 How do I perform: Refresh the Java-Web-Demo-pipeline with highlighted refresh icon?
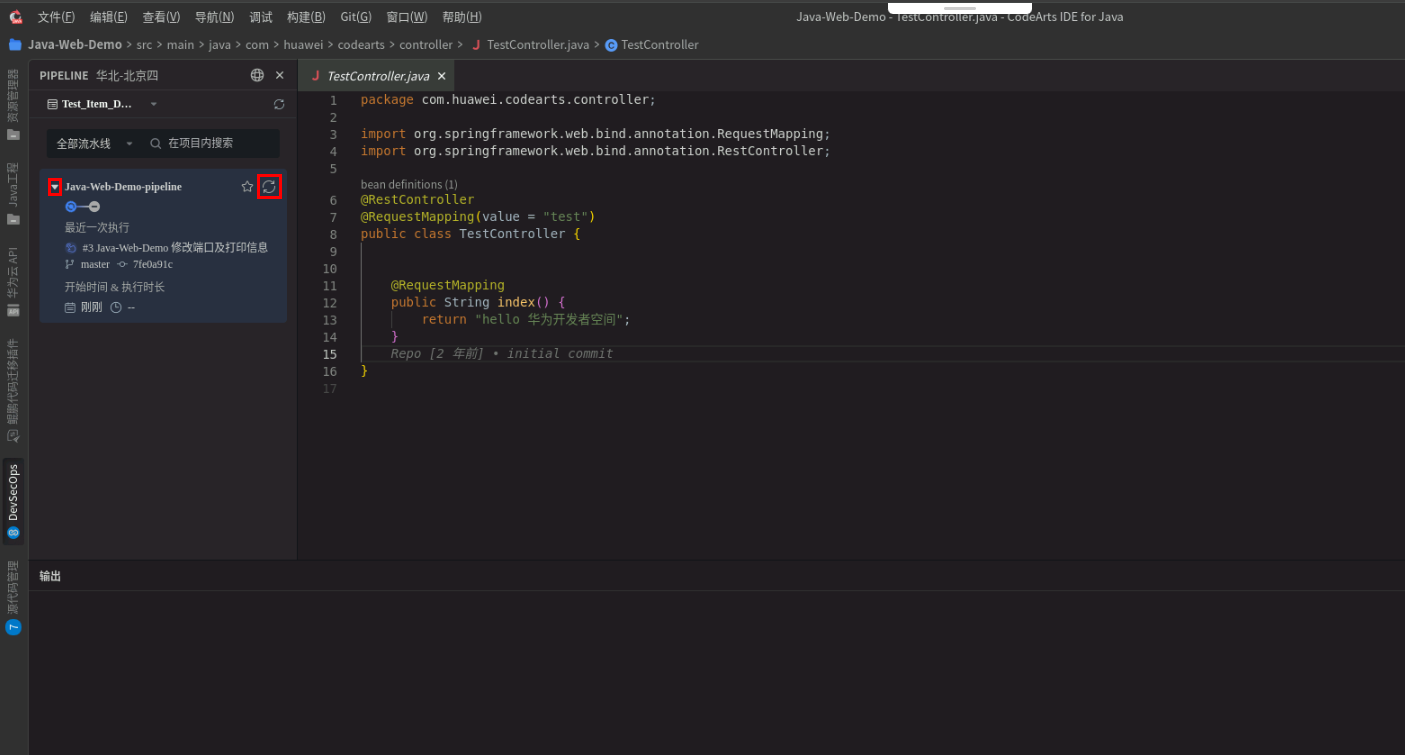click(269, 186)
